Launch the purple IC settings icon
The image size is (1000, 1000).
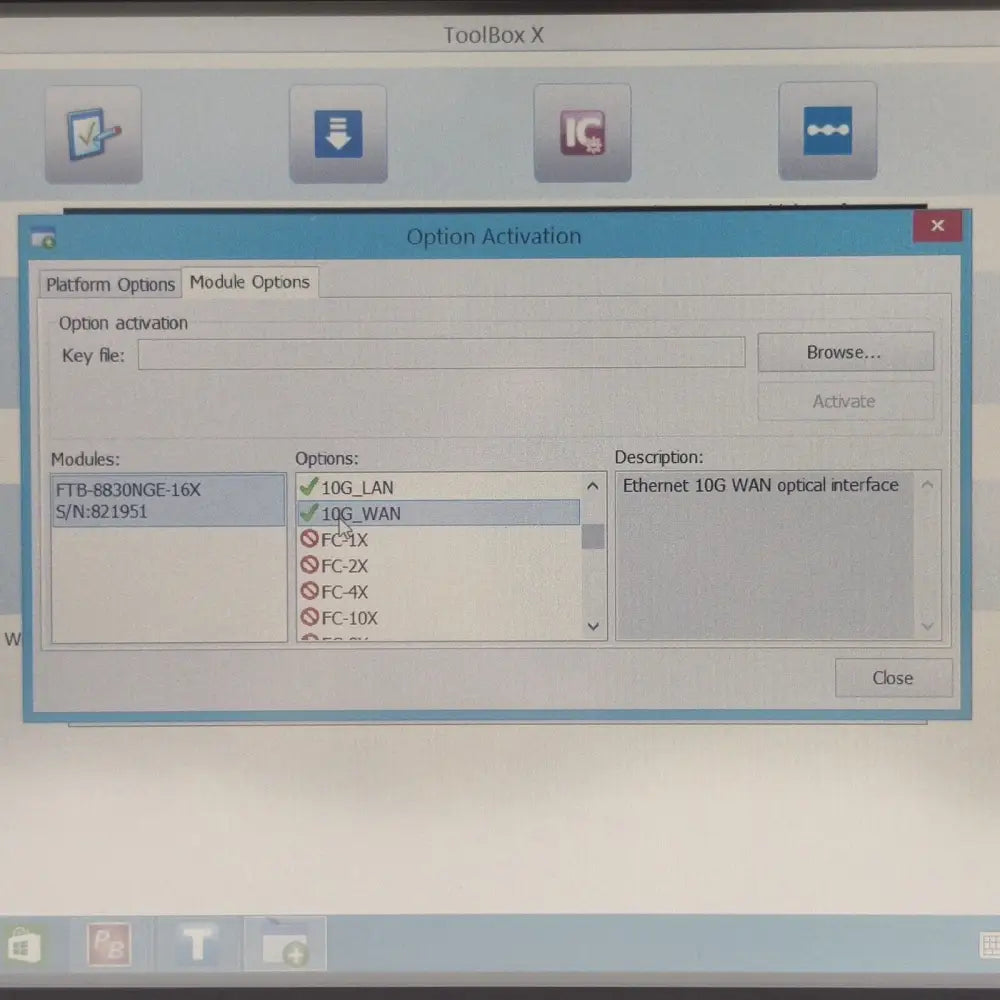(x=582, y=133)
